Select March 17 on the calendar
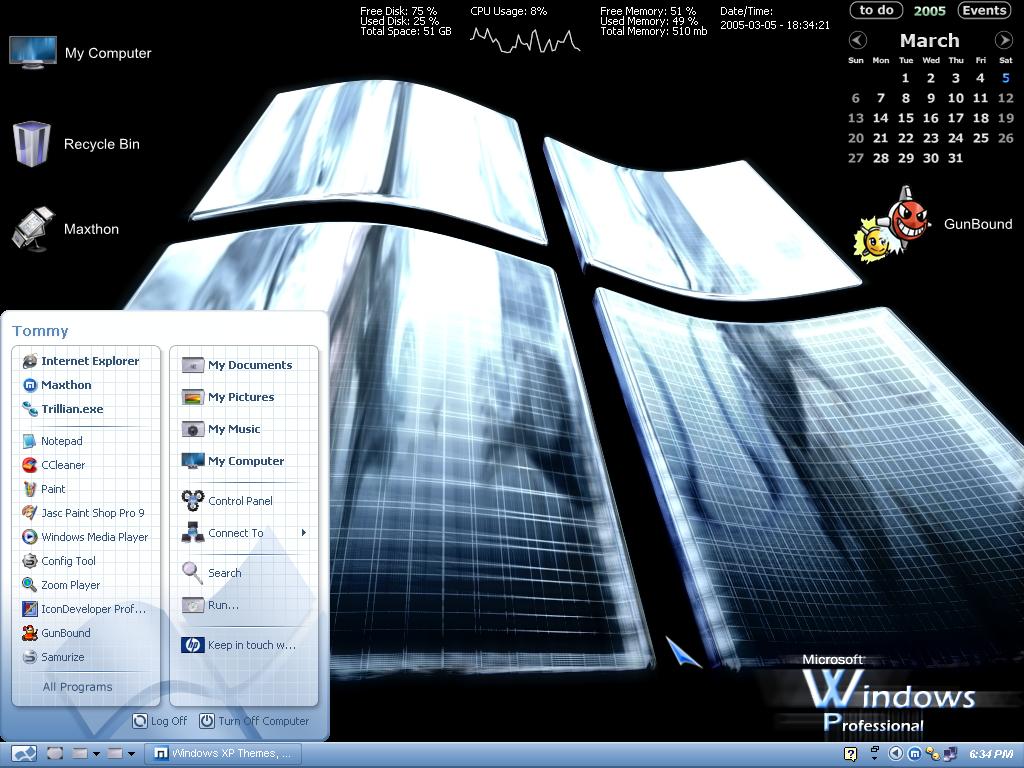The height and width of the screenshot is (768, 1024). [955, 118]
